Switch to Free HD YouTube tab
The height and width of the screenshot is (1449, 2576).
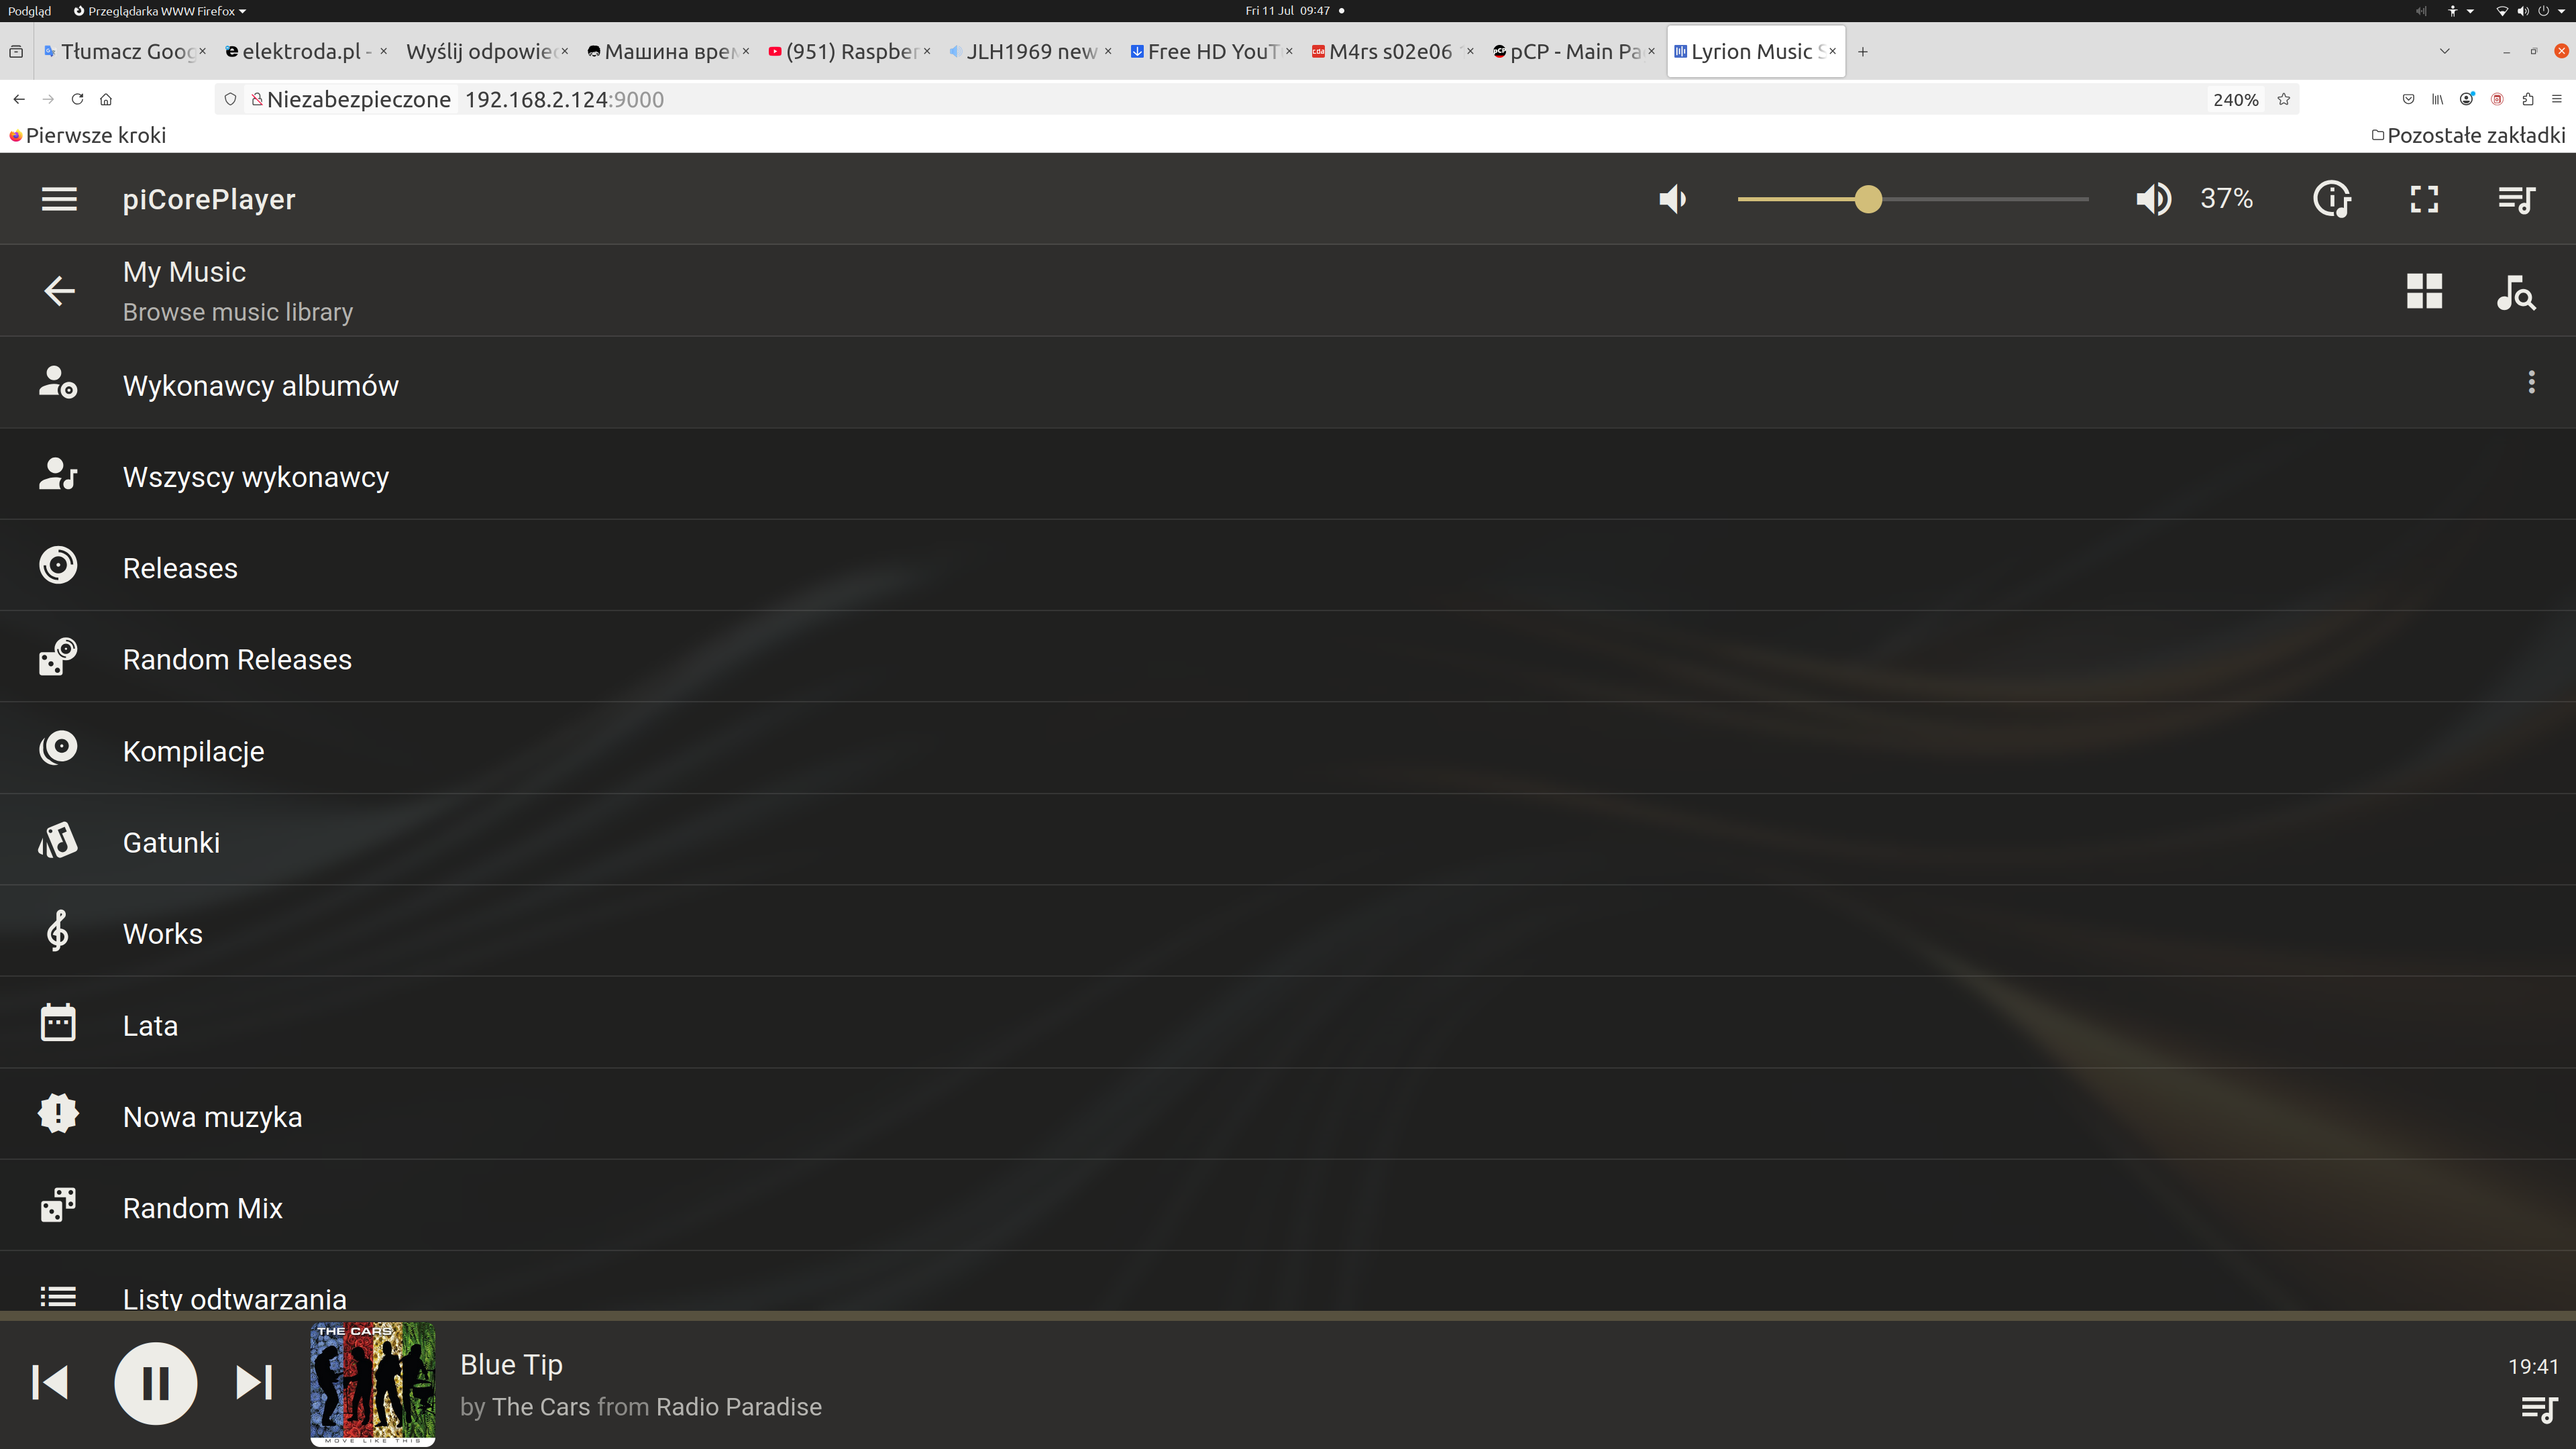tap(1211, 52)
